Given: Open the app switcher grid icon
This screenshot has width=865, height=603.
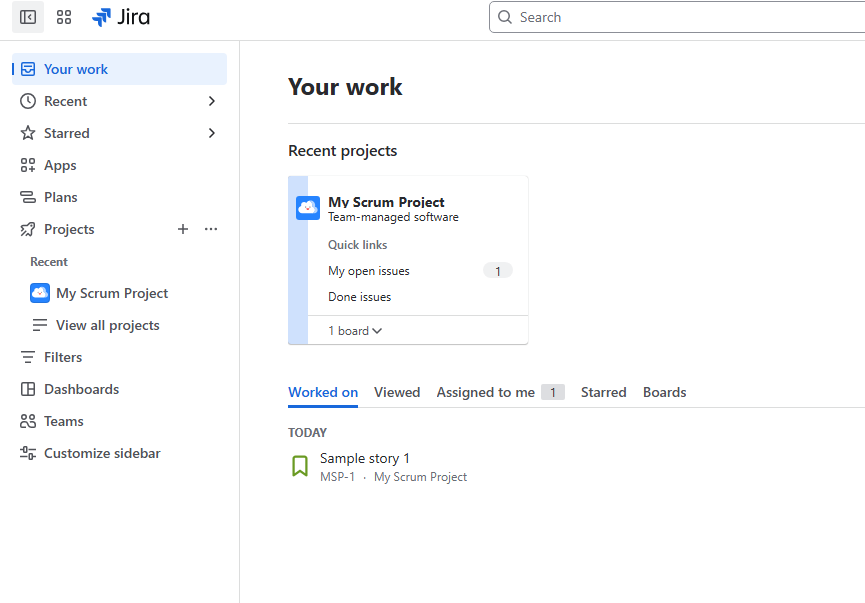Looking at the screenshot, I should [x=64, y=17].
